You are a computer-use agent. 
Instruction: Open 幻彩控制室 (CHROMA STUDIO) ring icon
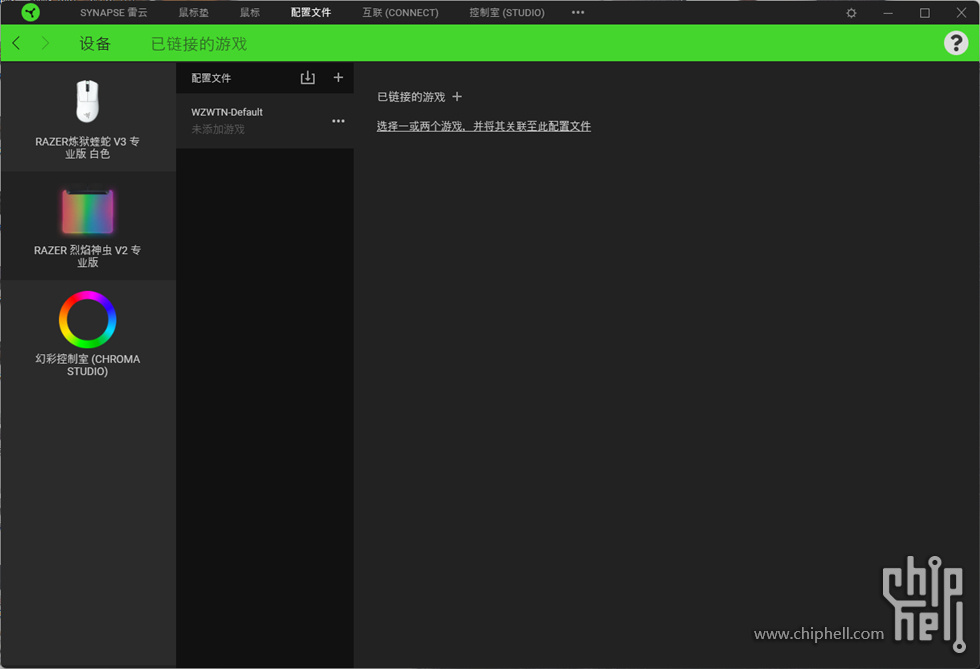[88, 319]
